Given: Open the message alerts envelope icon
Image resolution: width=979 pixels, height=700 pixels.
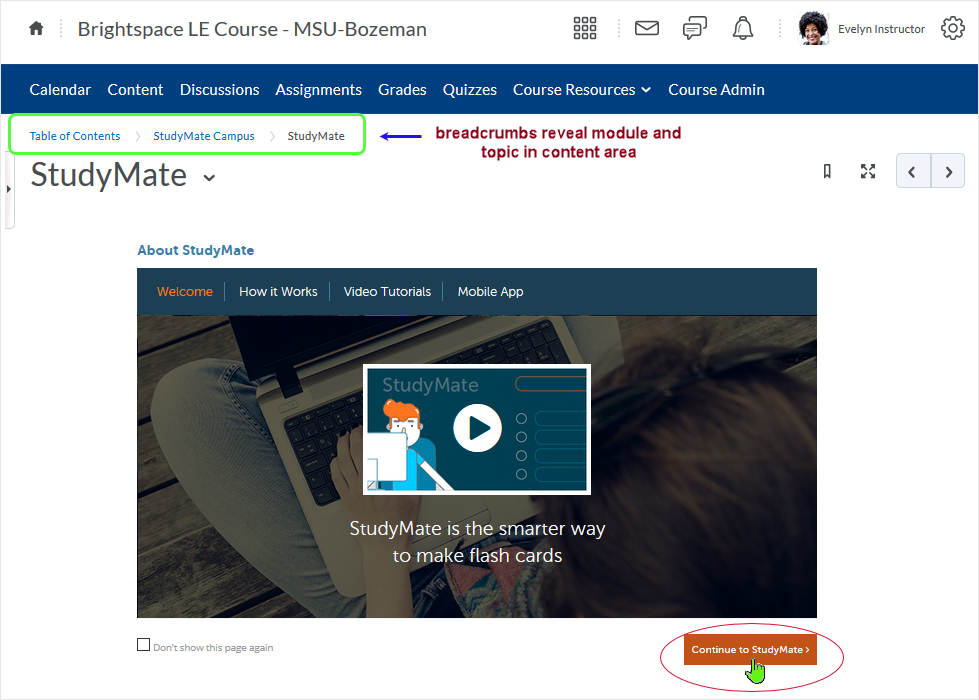Looking at the screenshot, I should pyautogui.click(x=647, y=28).
